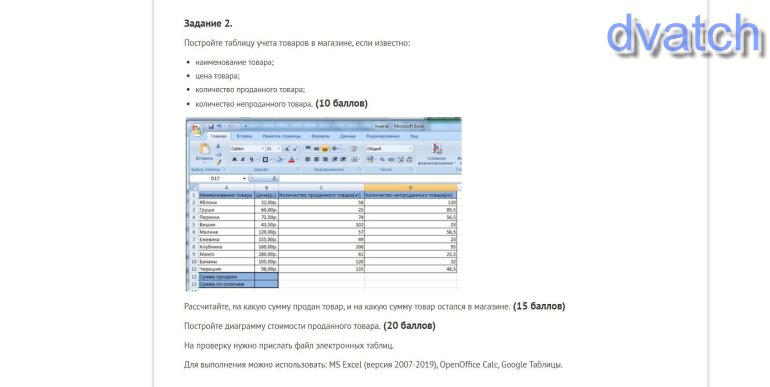Click the Сумма продажи cell in the Excel image

(x=226, y=277)
